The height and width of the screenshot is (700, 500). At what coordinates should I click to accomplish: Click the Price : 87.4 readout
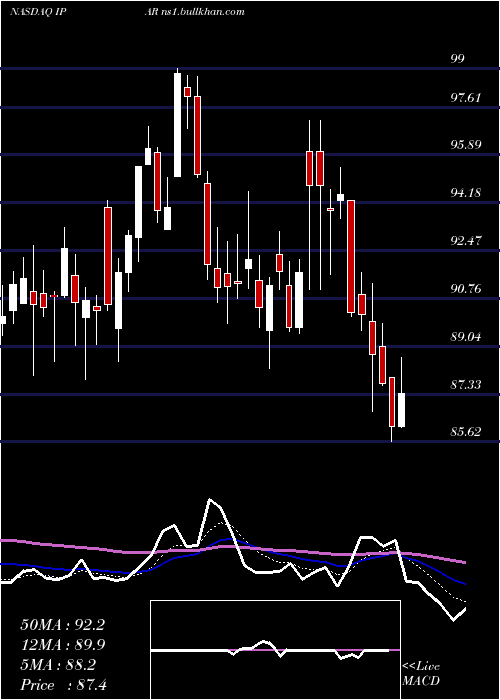(x=63, y=685)
